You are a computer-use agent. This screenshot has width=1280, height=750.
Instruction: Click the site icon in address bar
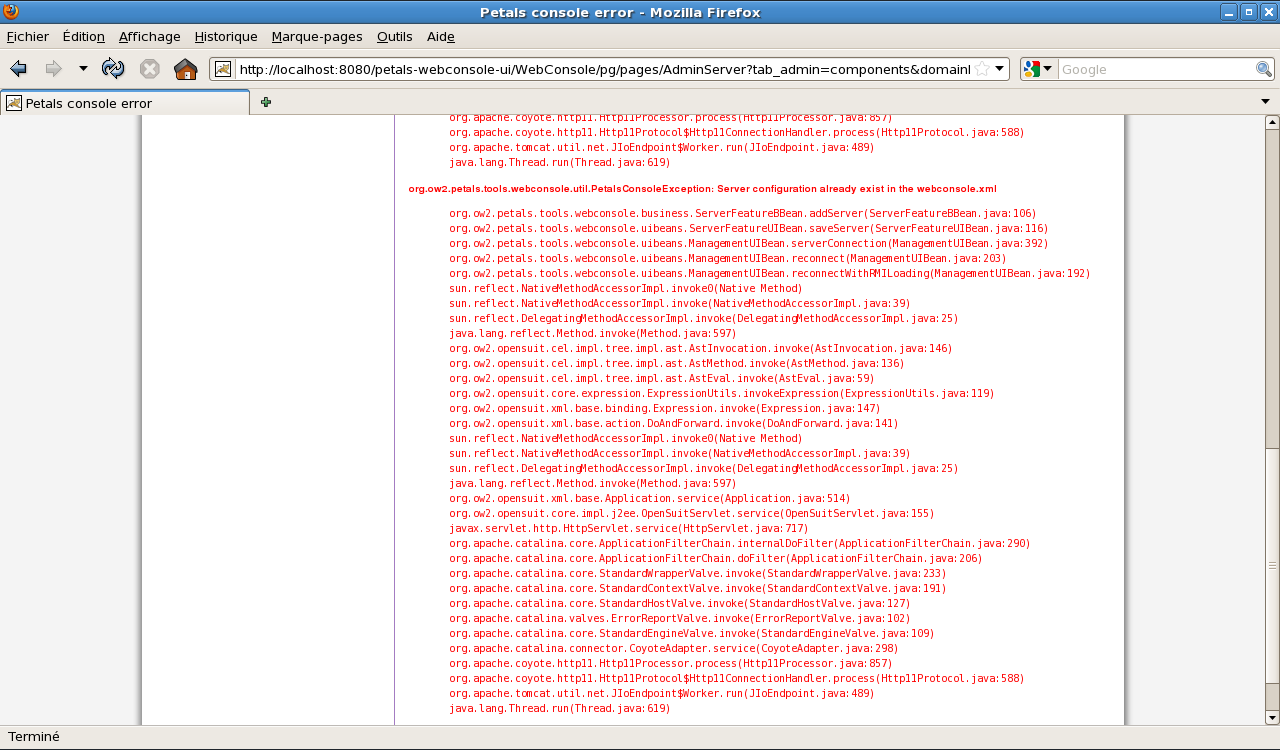tap(223, 69)
